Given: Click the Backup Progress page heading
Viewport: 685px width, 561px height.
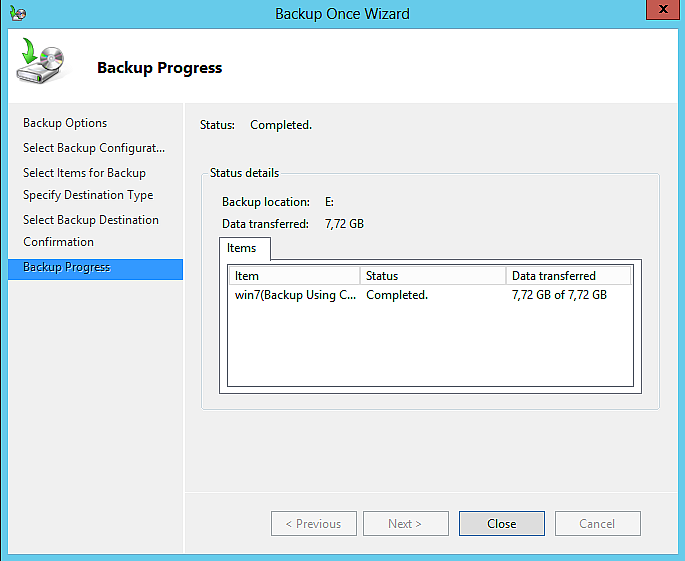Looking at the screenshot, I should coord(160,68).
